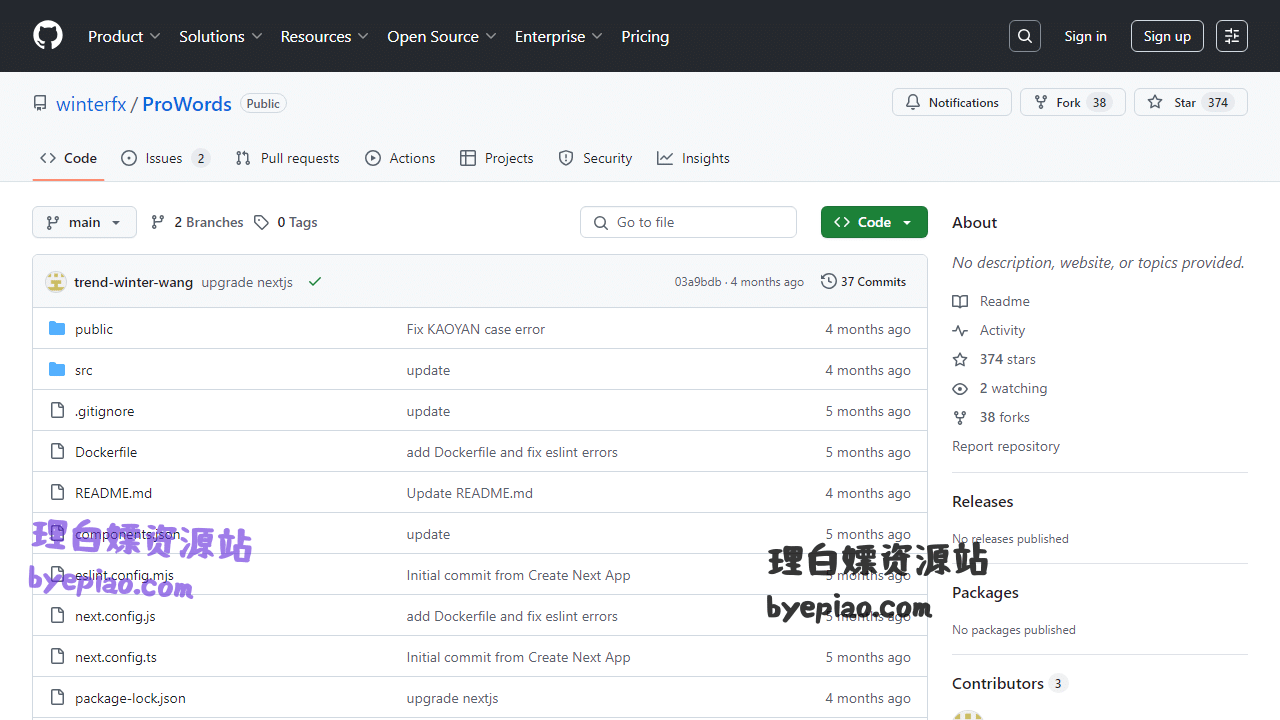Click Report repository link
Screen dimensions: 1280x720
1006,446
